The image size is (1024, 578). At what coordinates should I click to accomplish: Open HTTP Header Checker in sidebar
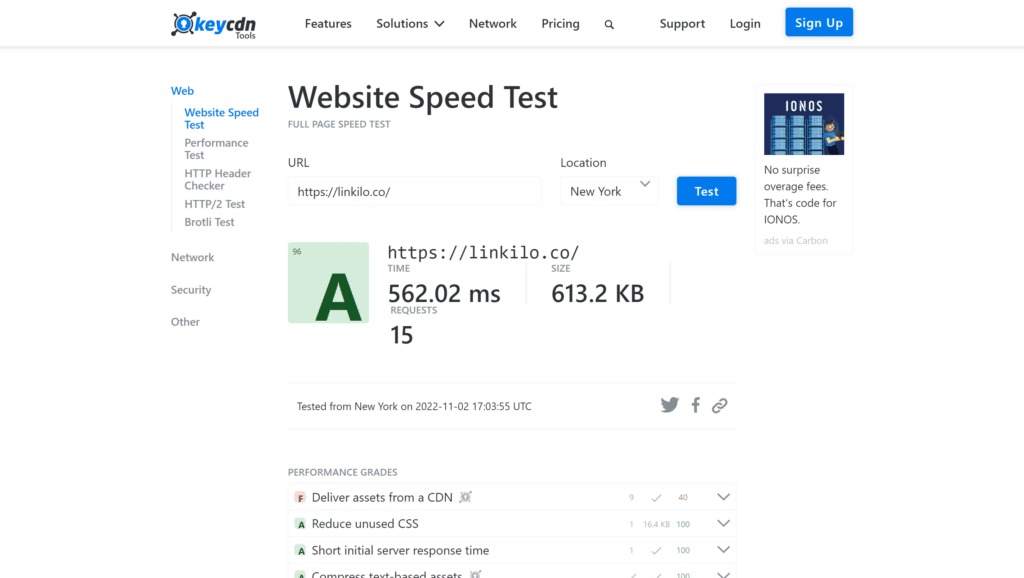coord(217,180)
